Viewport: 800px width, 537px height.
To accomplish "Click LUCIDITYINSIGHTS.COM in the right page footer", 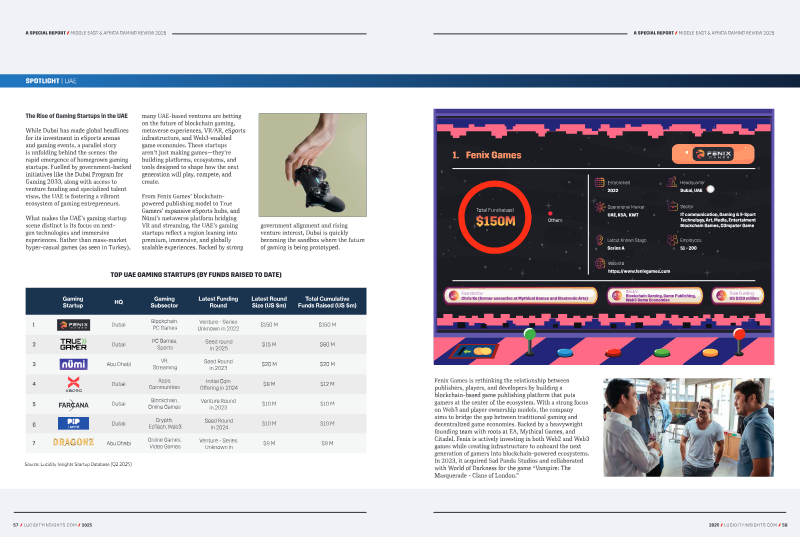I will point(751,525).
